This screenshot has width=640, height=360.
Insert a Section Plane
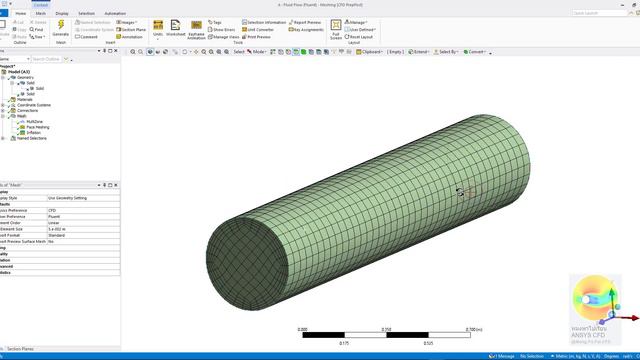(x=131, y=29)
